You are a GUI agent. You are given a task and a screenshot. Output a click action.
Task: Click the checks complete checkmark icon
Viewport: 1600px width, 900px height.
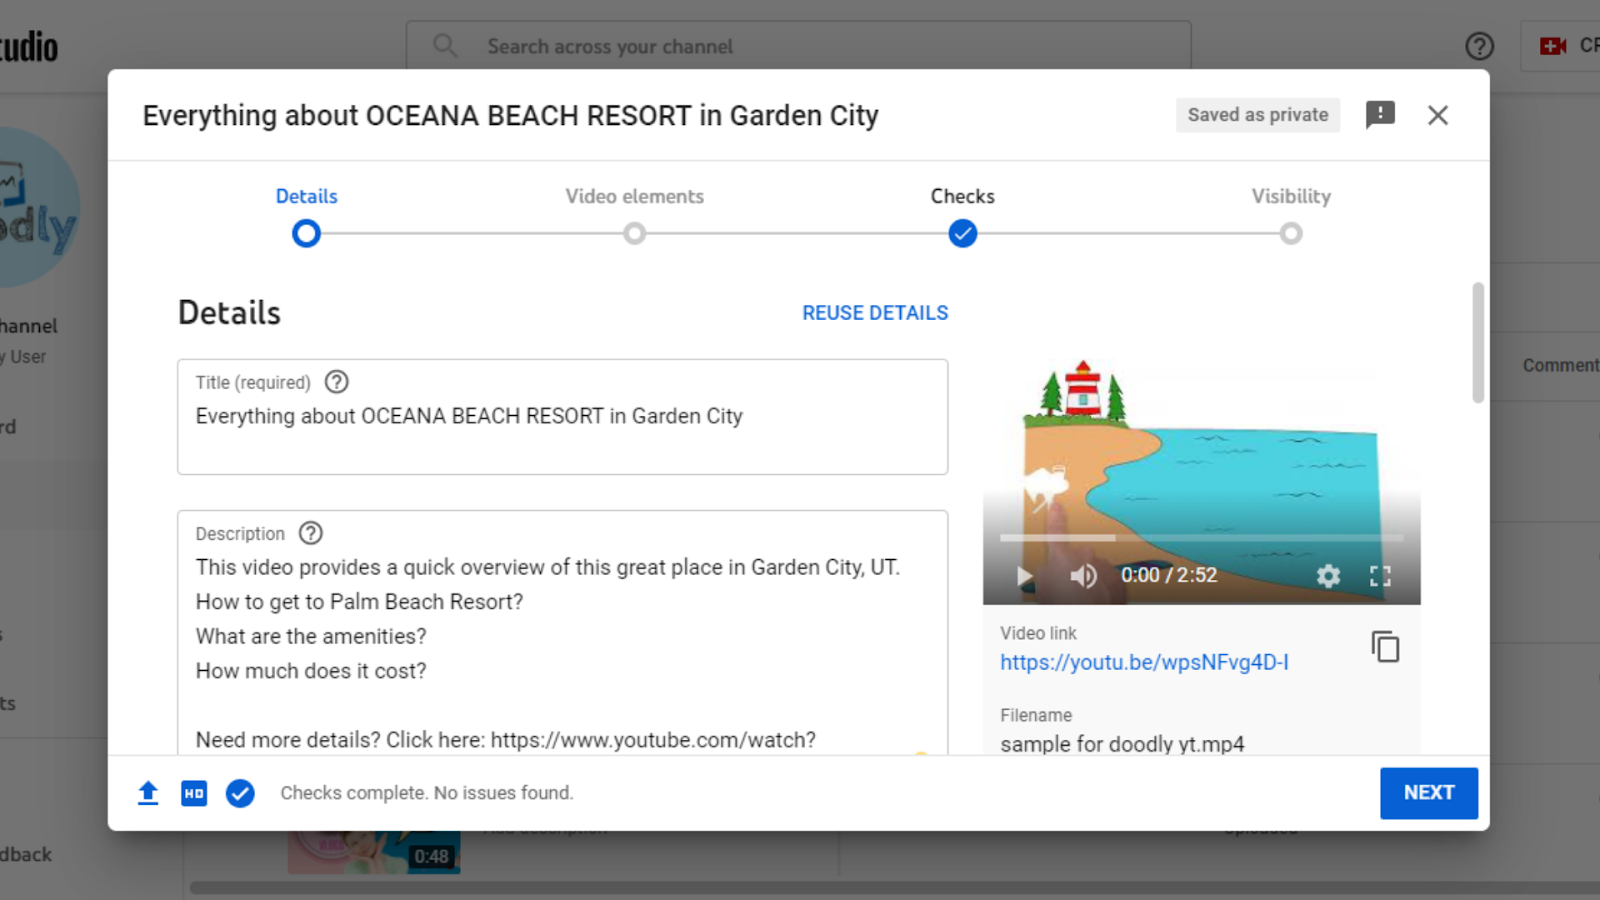pos(240,793)
